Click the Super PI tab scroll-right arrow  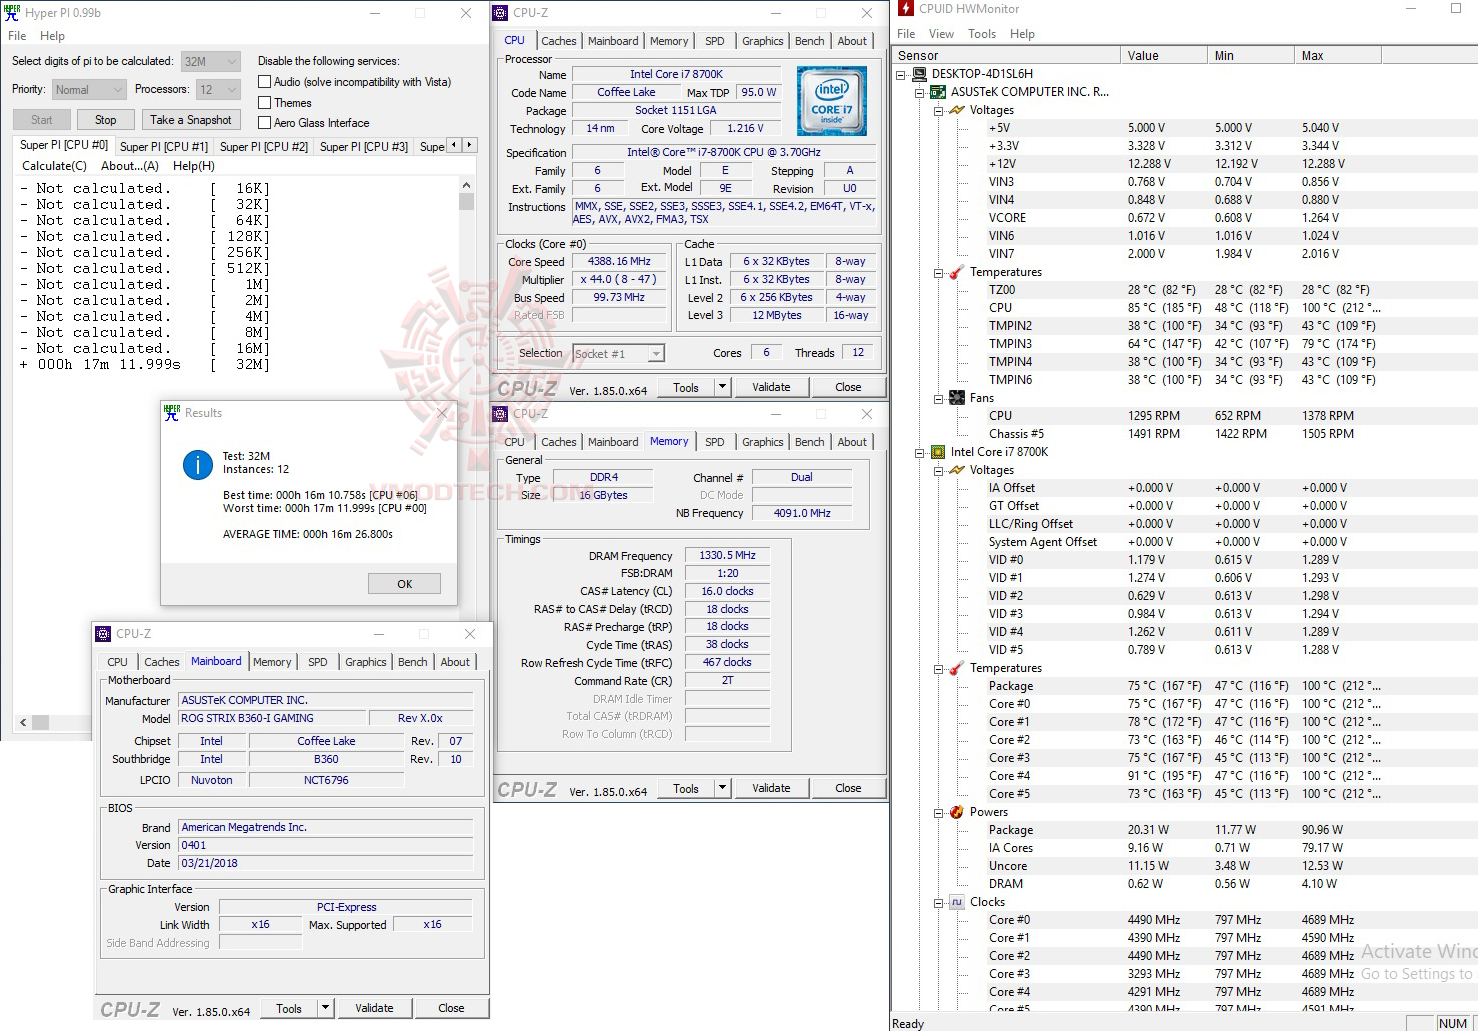coord(469,145)
